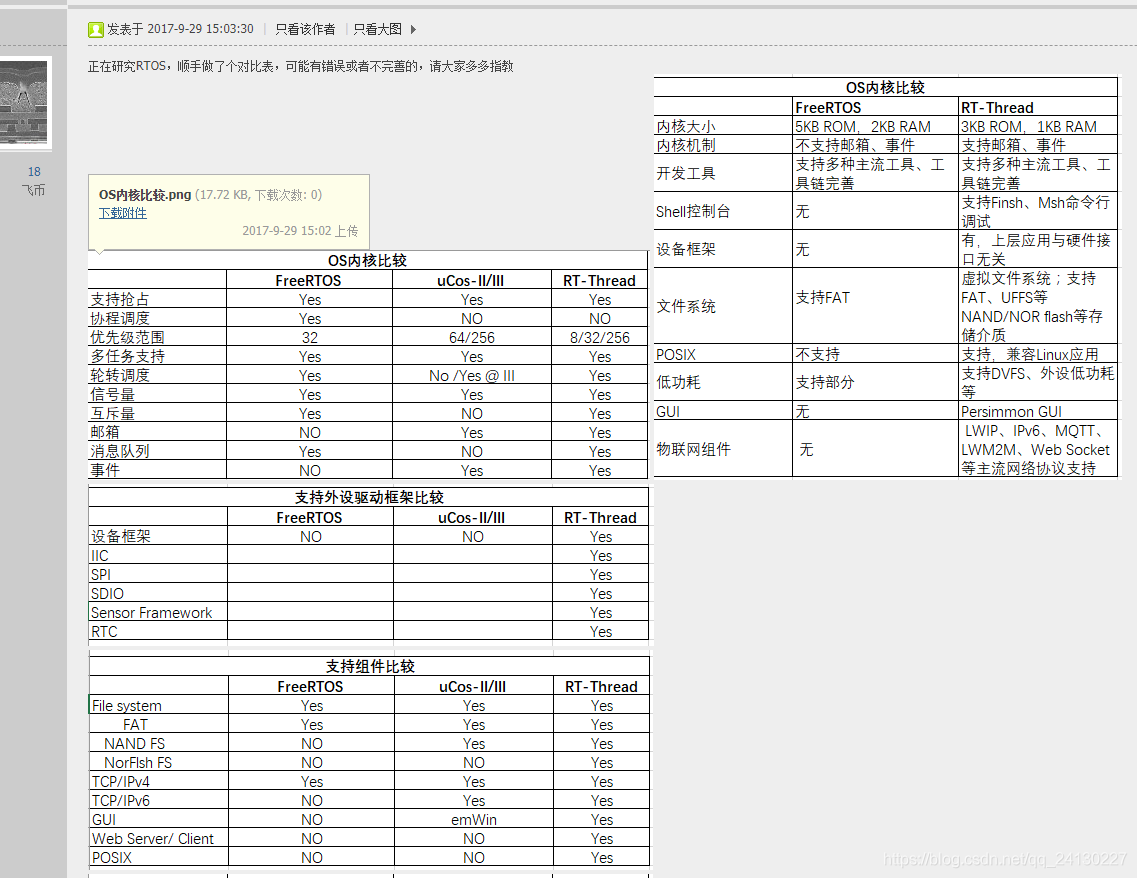Click the green author icon before 发表于
The height and width of the screenshot is (878, 1137).
coord(96,30)
